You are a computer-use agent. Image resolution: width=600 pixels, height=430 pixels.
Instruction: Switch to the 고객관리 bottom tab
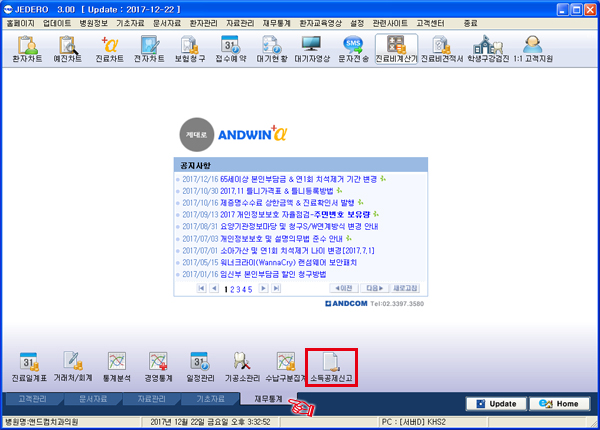tap(33, 399)
